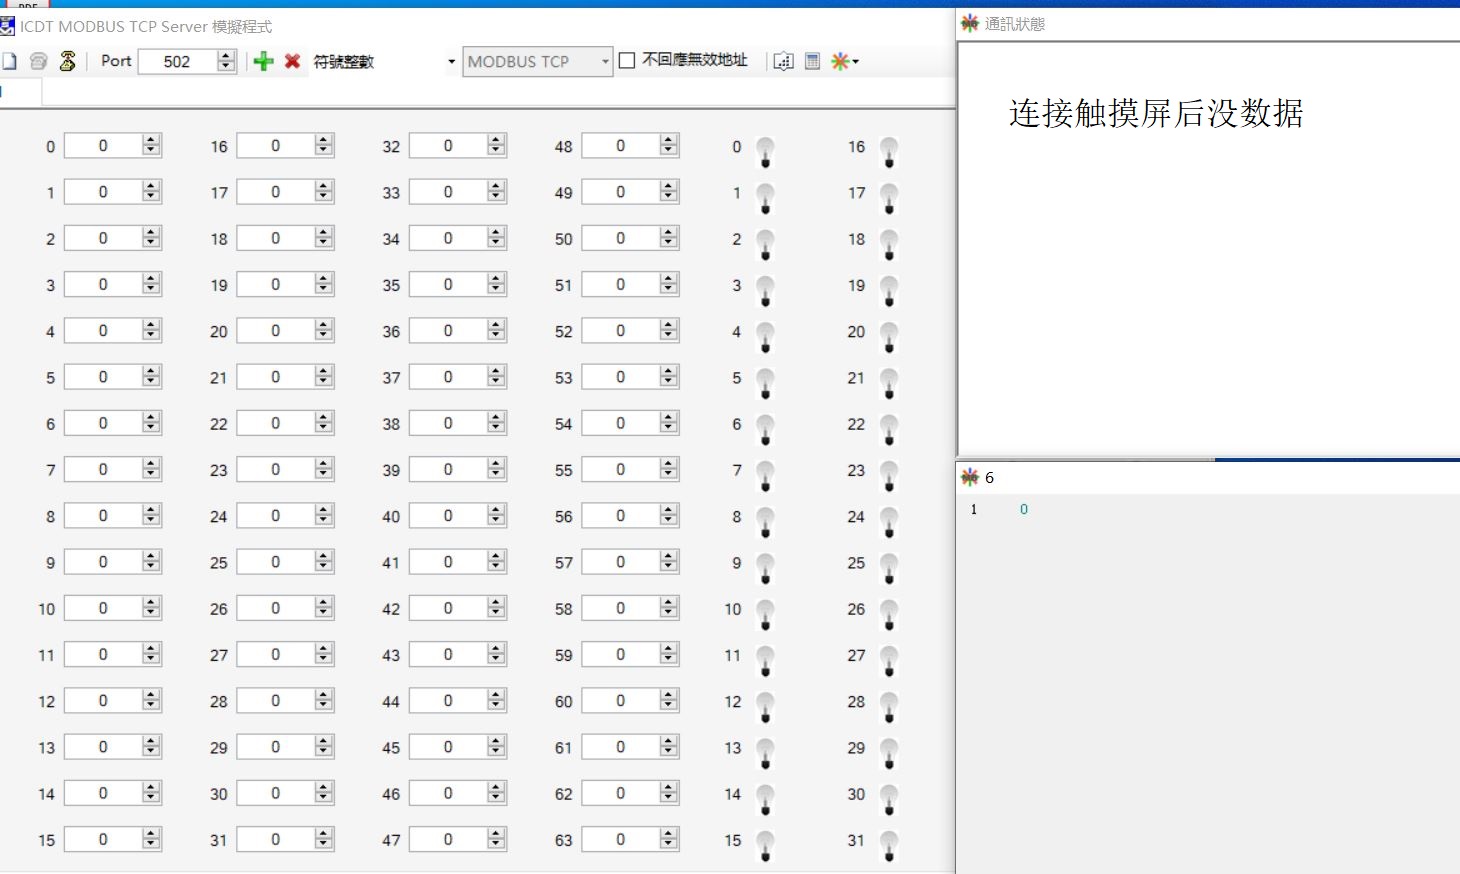Expand the arrow beside the star icon
This screenshot has width=1460, height=874.
tap(855, 62)
